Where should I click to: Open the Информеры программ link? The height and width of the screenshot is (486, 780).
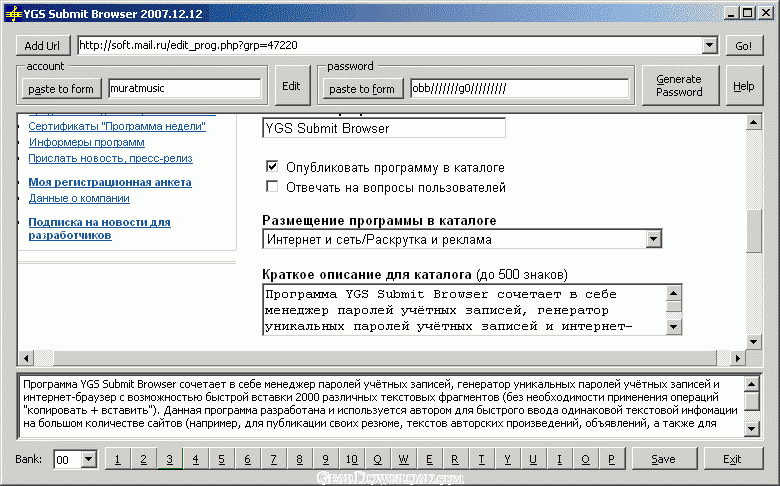[87, 142]
